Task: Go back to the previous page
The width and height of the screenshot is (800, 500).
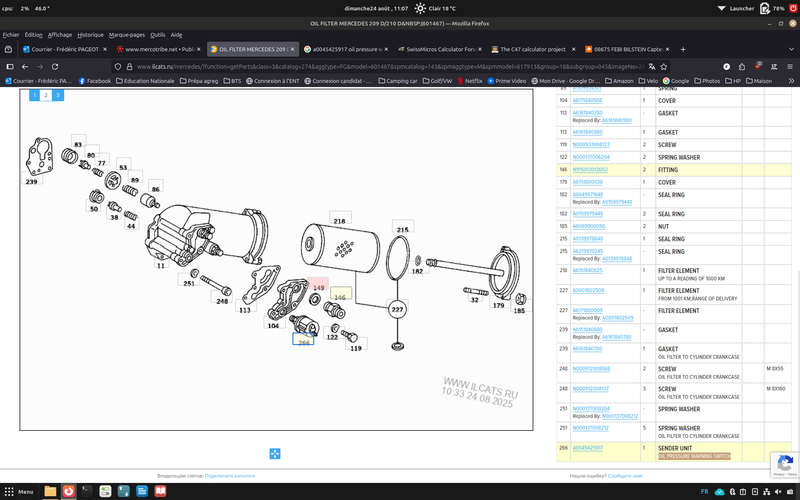Action: point(24,66)
